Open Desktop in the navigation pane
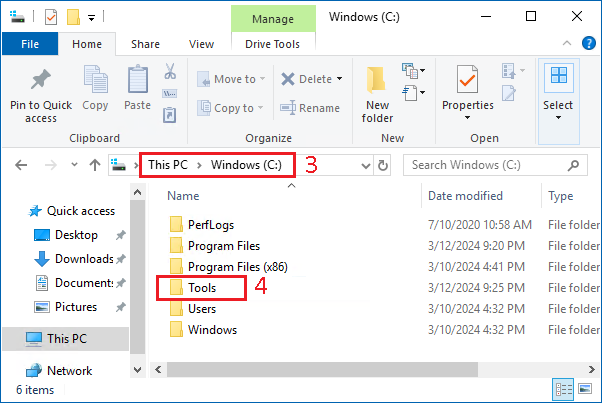Screen dimensions: 602x403 (66, 235)
